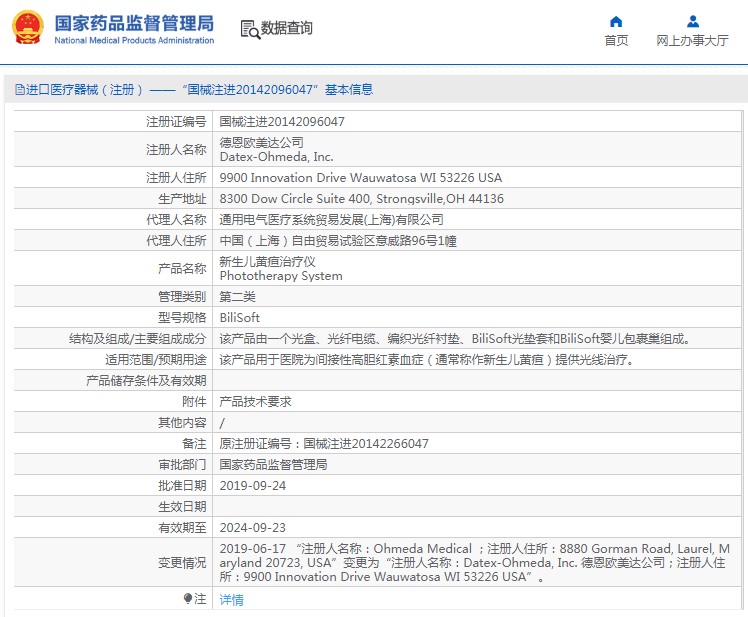Click 国家药品监督管理局 site title
Image resolution: width=748 pixels, height=617 pixels.
click(134, 23)
